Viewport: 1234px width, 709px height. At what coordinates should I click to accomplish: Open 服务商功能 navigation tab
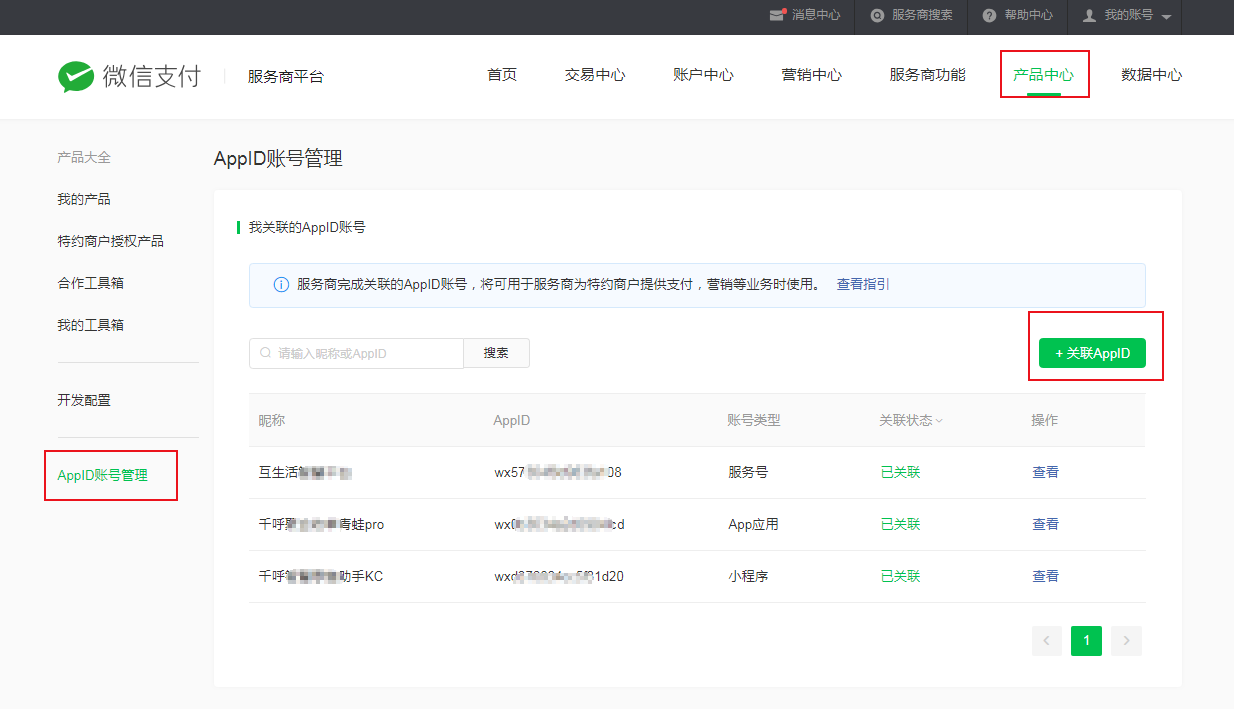tap(927, 75)
